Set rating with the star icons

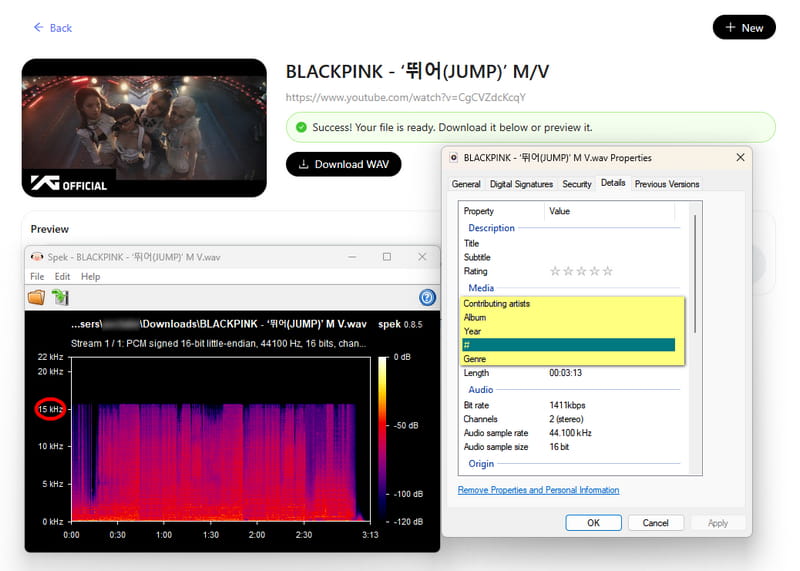point(581,271)
